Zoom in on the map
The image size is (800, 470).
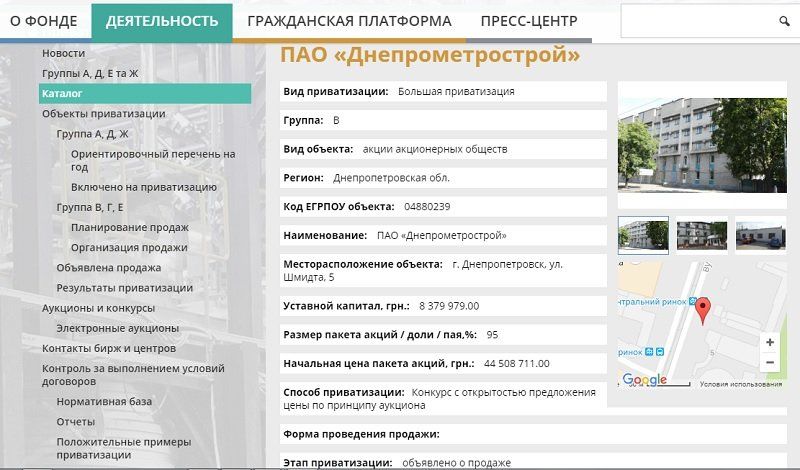tap(769, 342)
